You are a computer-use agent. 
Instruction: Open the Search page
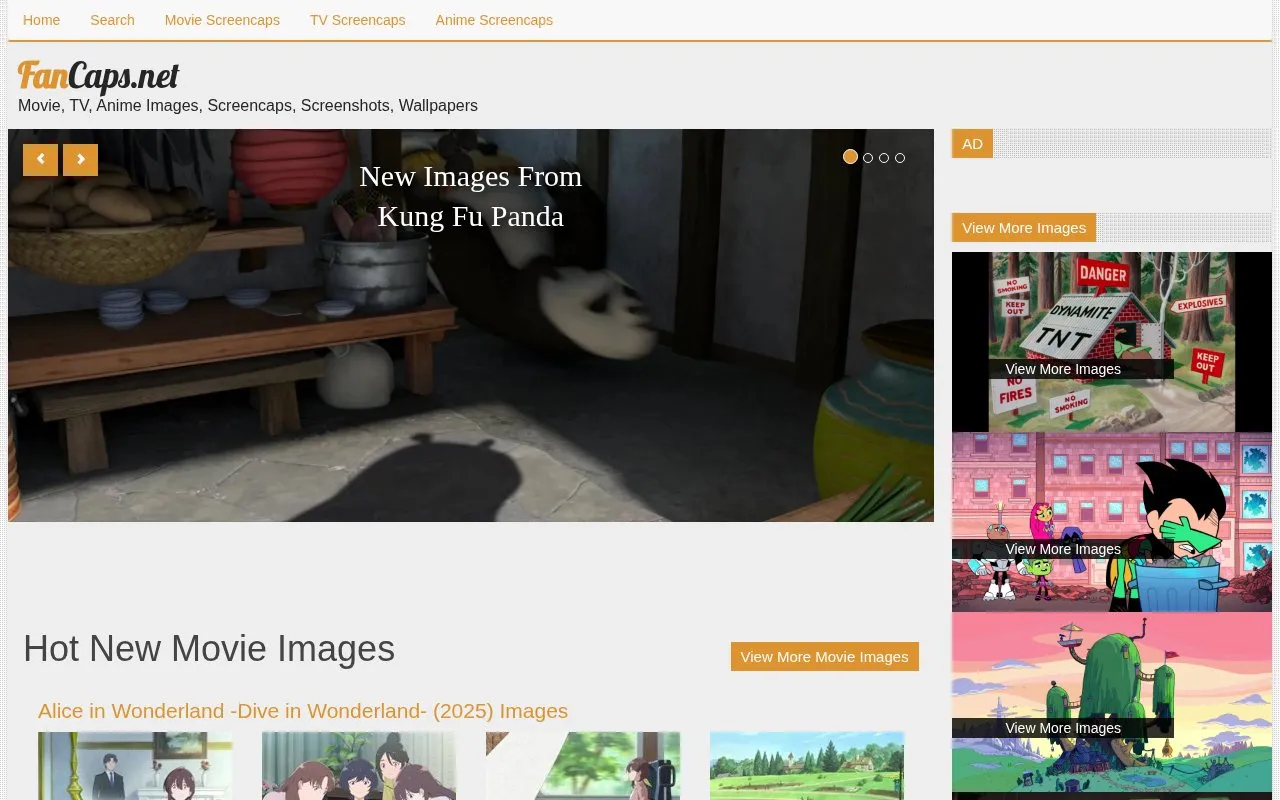click(112, 20)
